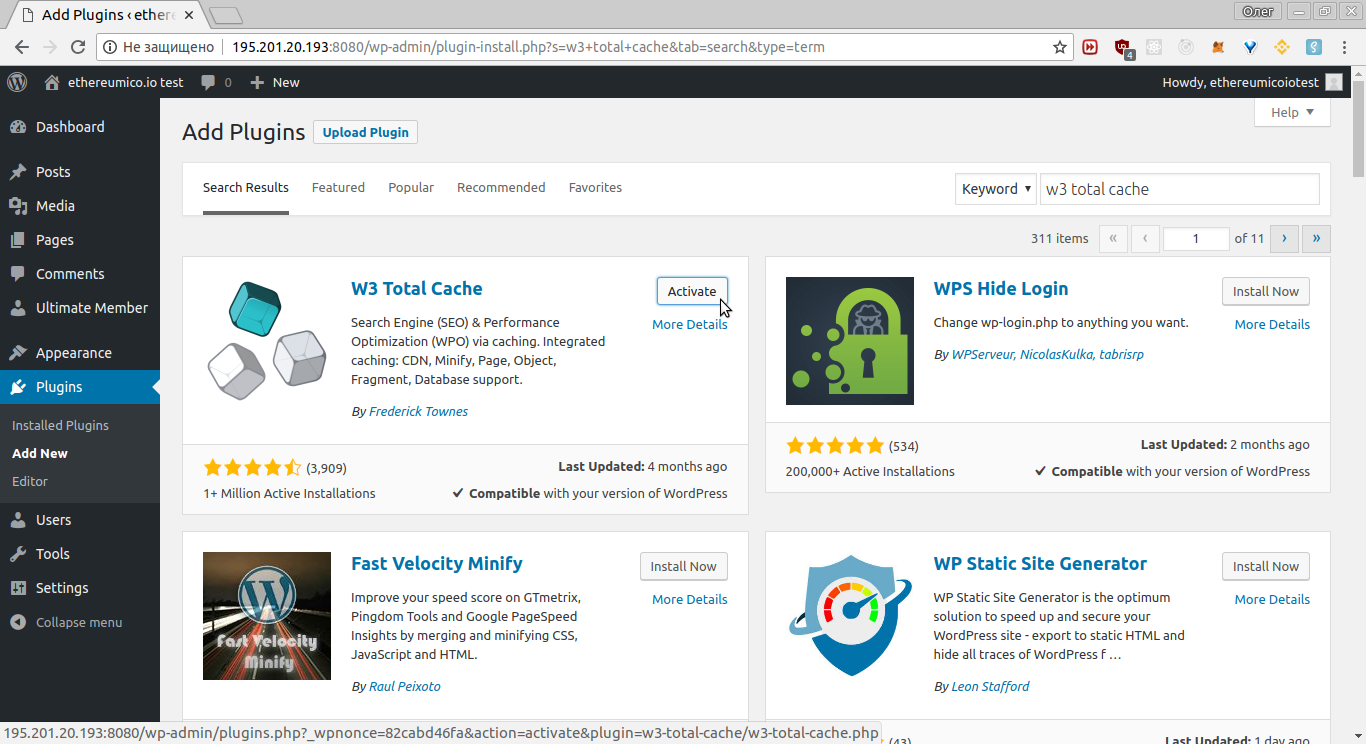1366x744 pixels.
Task: Reload the page with refresh button
Action: 78,47
